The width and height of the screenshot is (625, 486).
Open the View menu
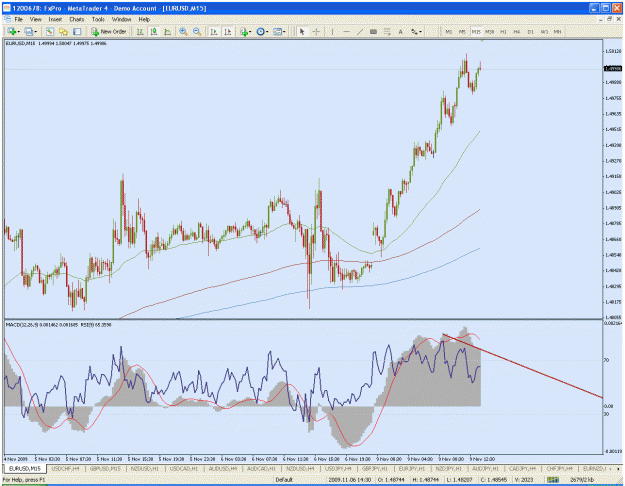pos(35,19)
